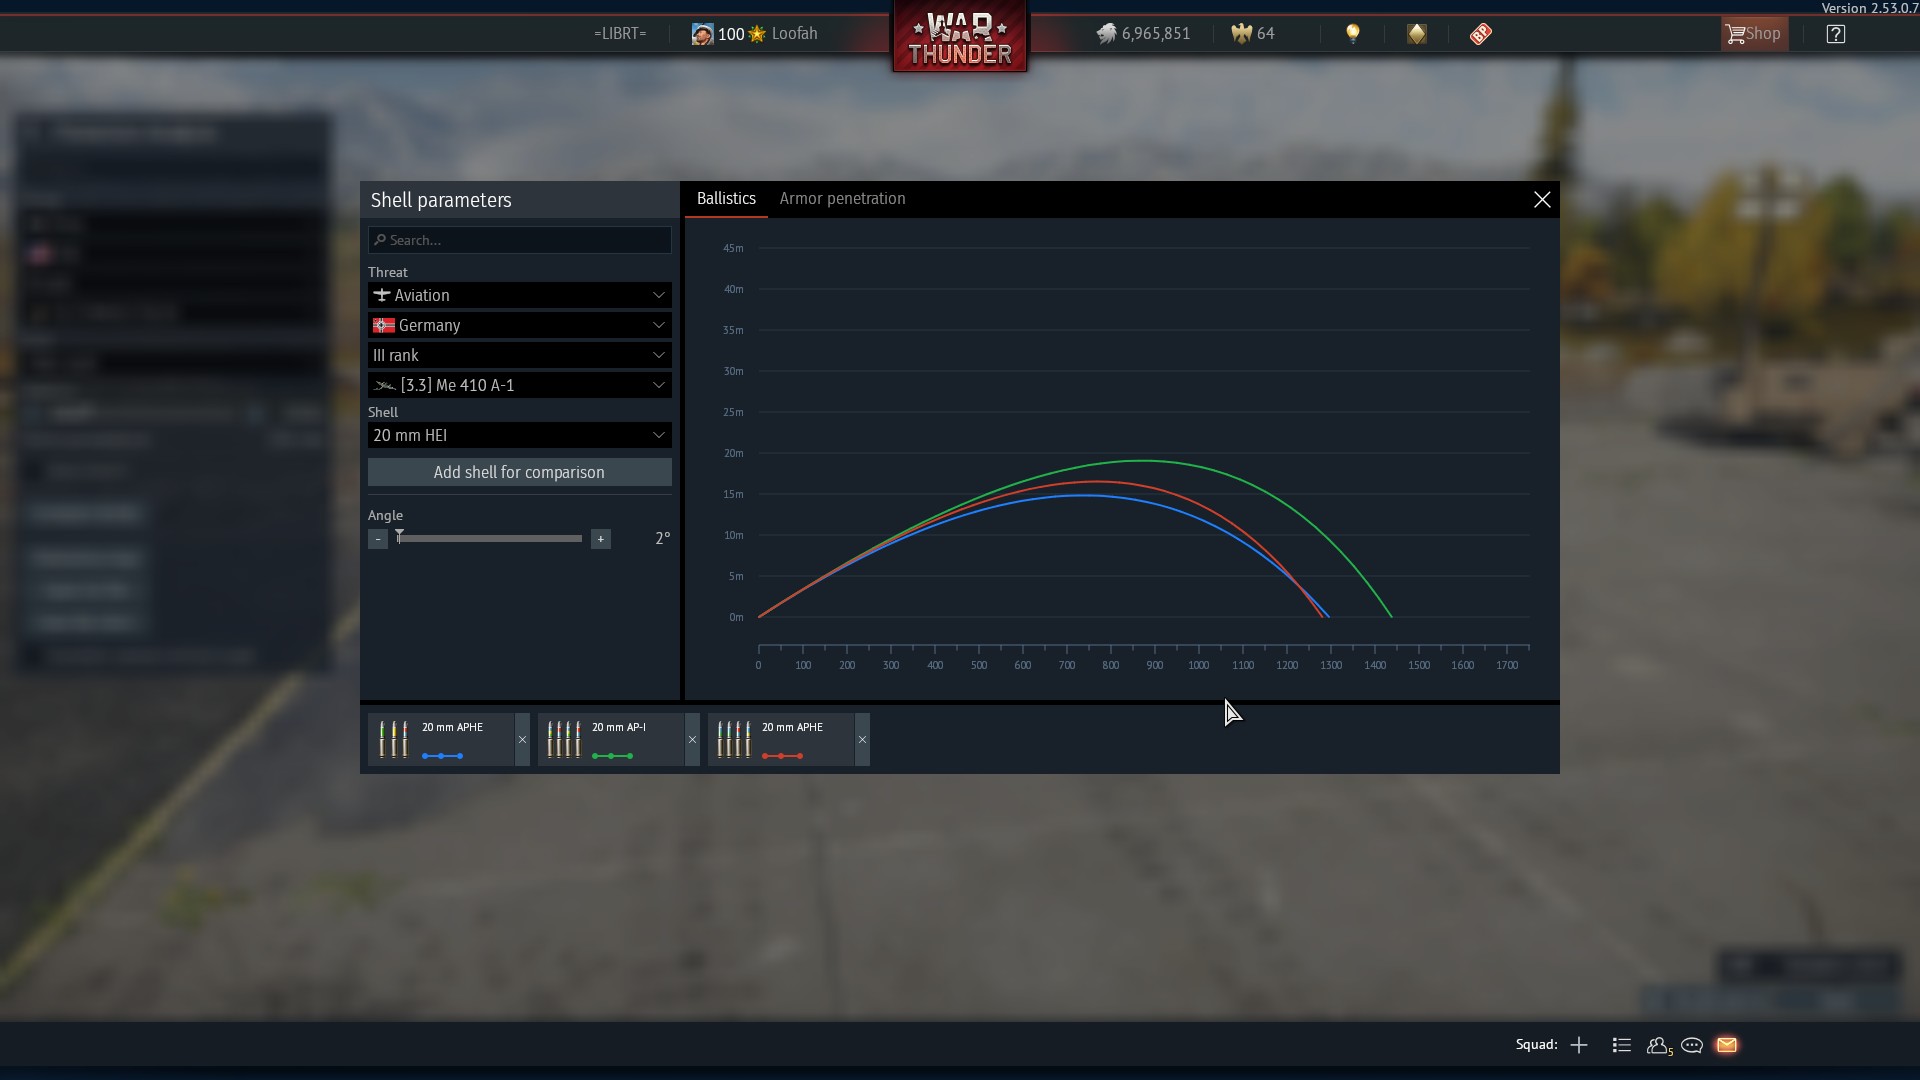Expand the Aviation threat dropdown
The height and width of the screenshot is (1080, 1920).
519,295
